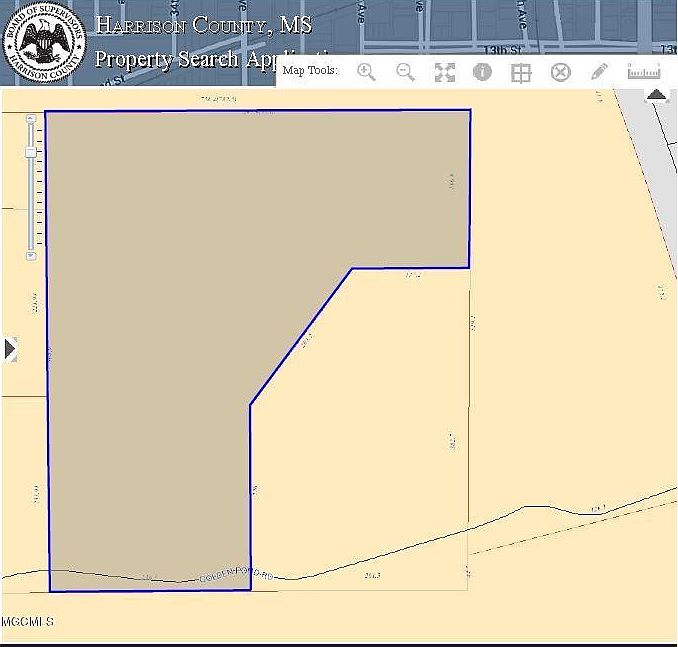
Task: Click the zoom slider down arrow
Action: 31,256
